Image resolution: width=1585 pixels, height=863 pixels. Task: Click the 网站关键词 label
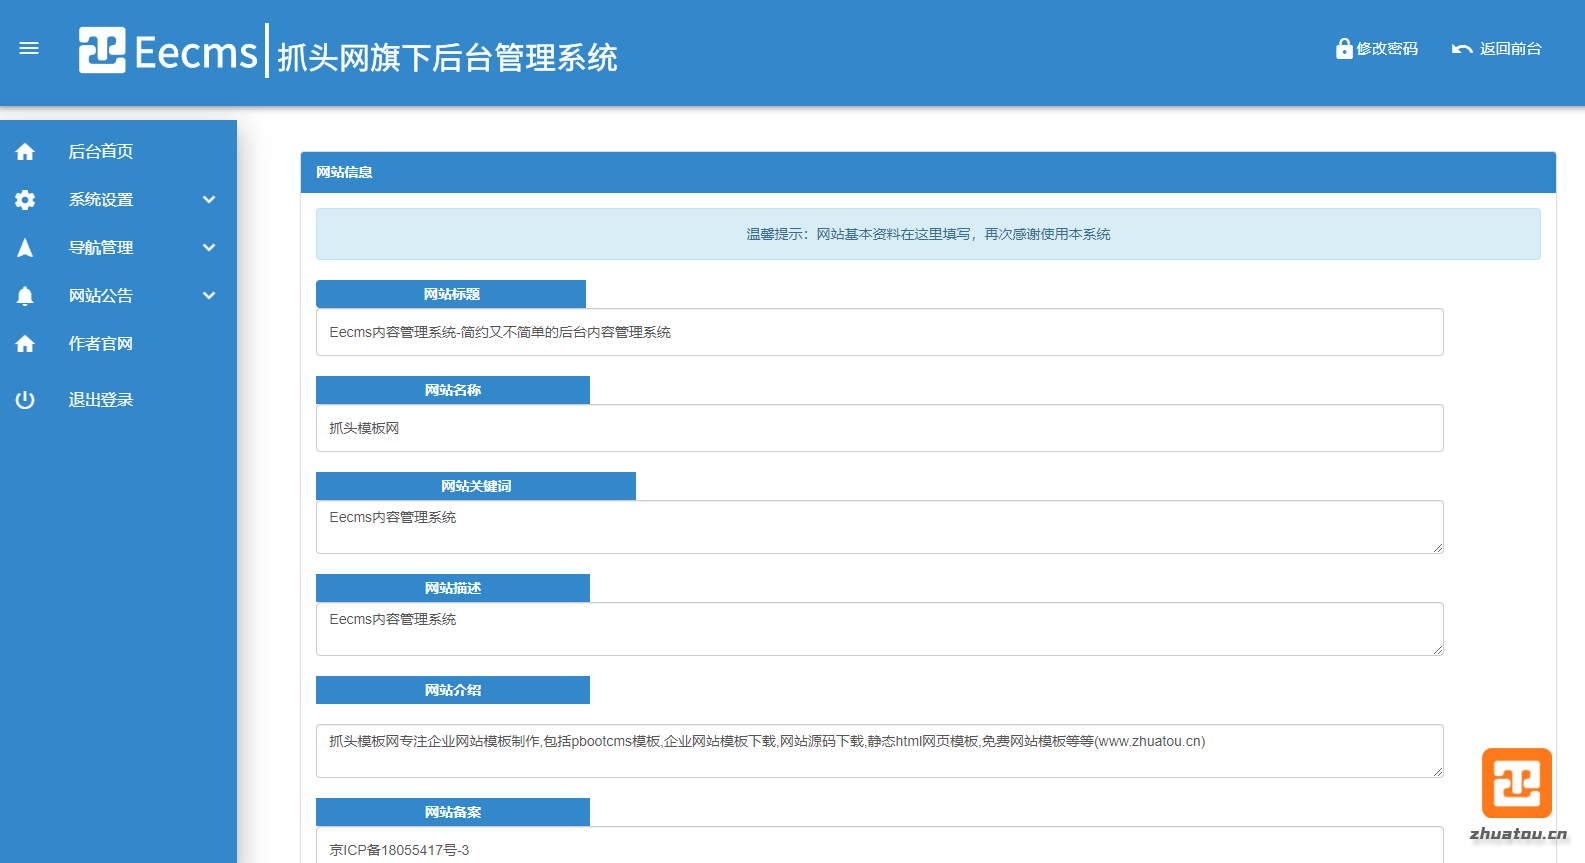coord(476,486)
